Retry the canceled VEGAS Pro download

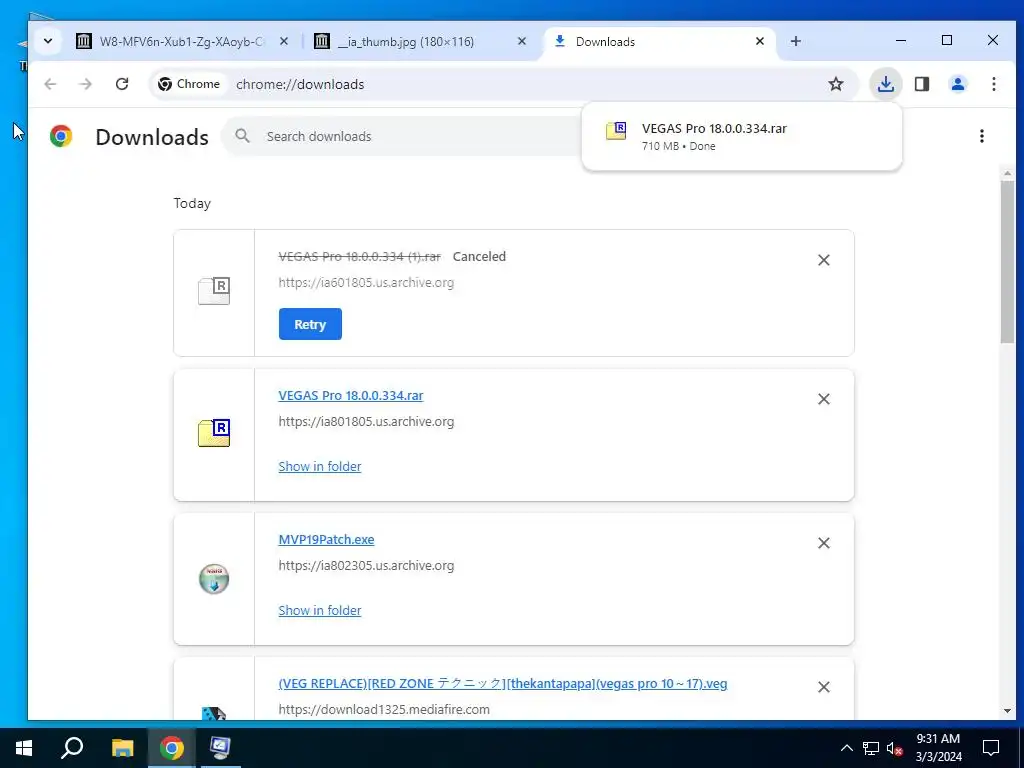click(310, 324)
